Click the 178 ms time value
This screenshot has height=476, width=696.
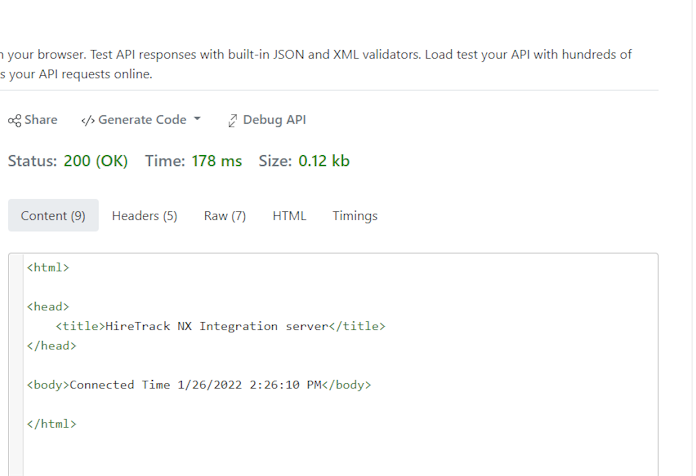217,161
